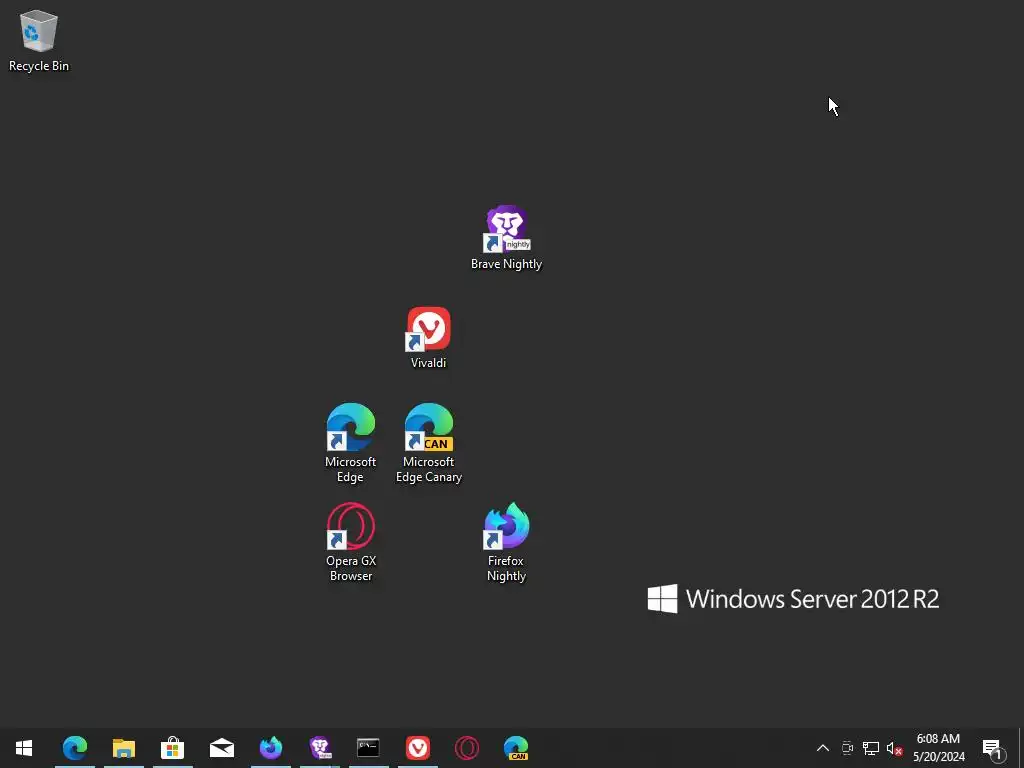Open the Action Center notification icon
This screenshot has height=768, width=1024.
point(993,748)
